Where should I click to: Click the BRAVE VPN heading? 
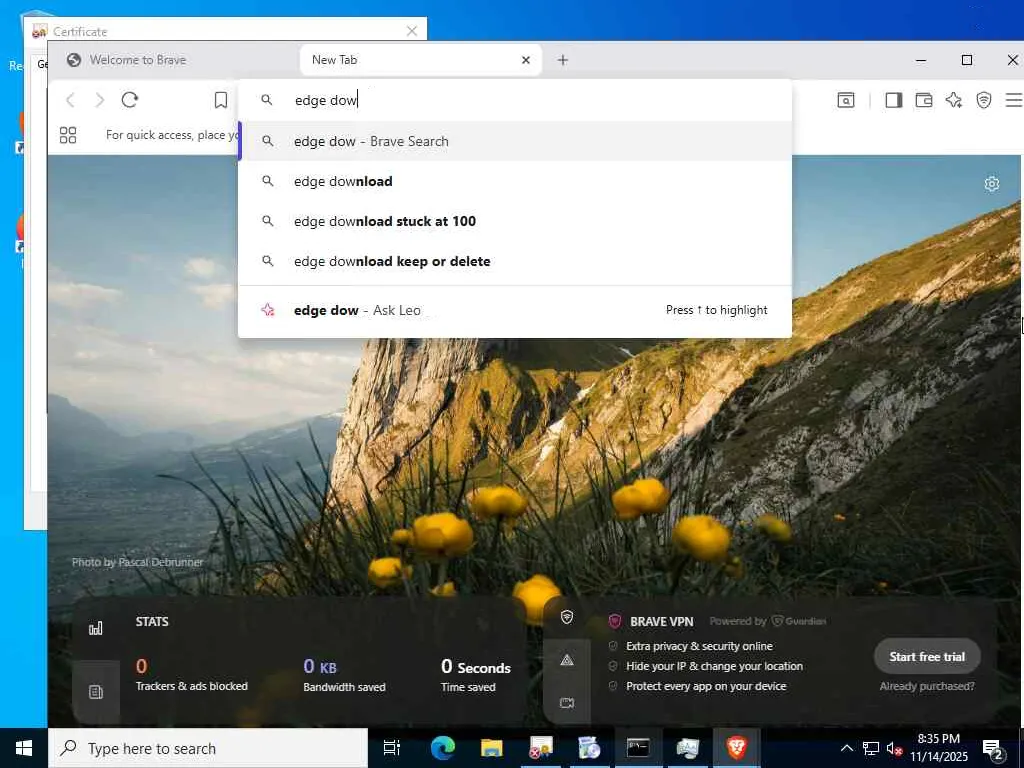click(x=661, y=622)
